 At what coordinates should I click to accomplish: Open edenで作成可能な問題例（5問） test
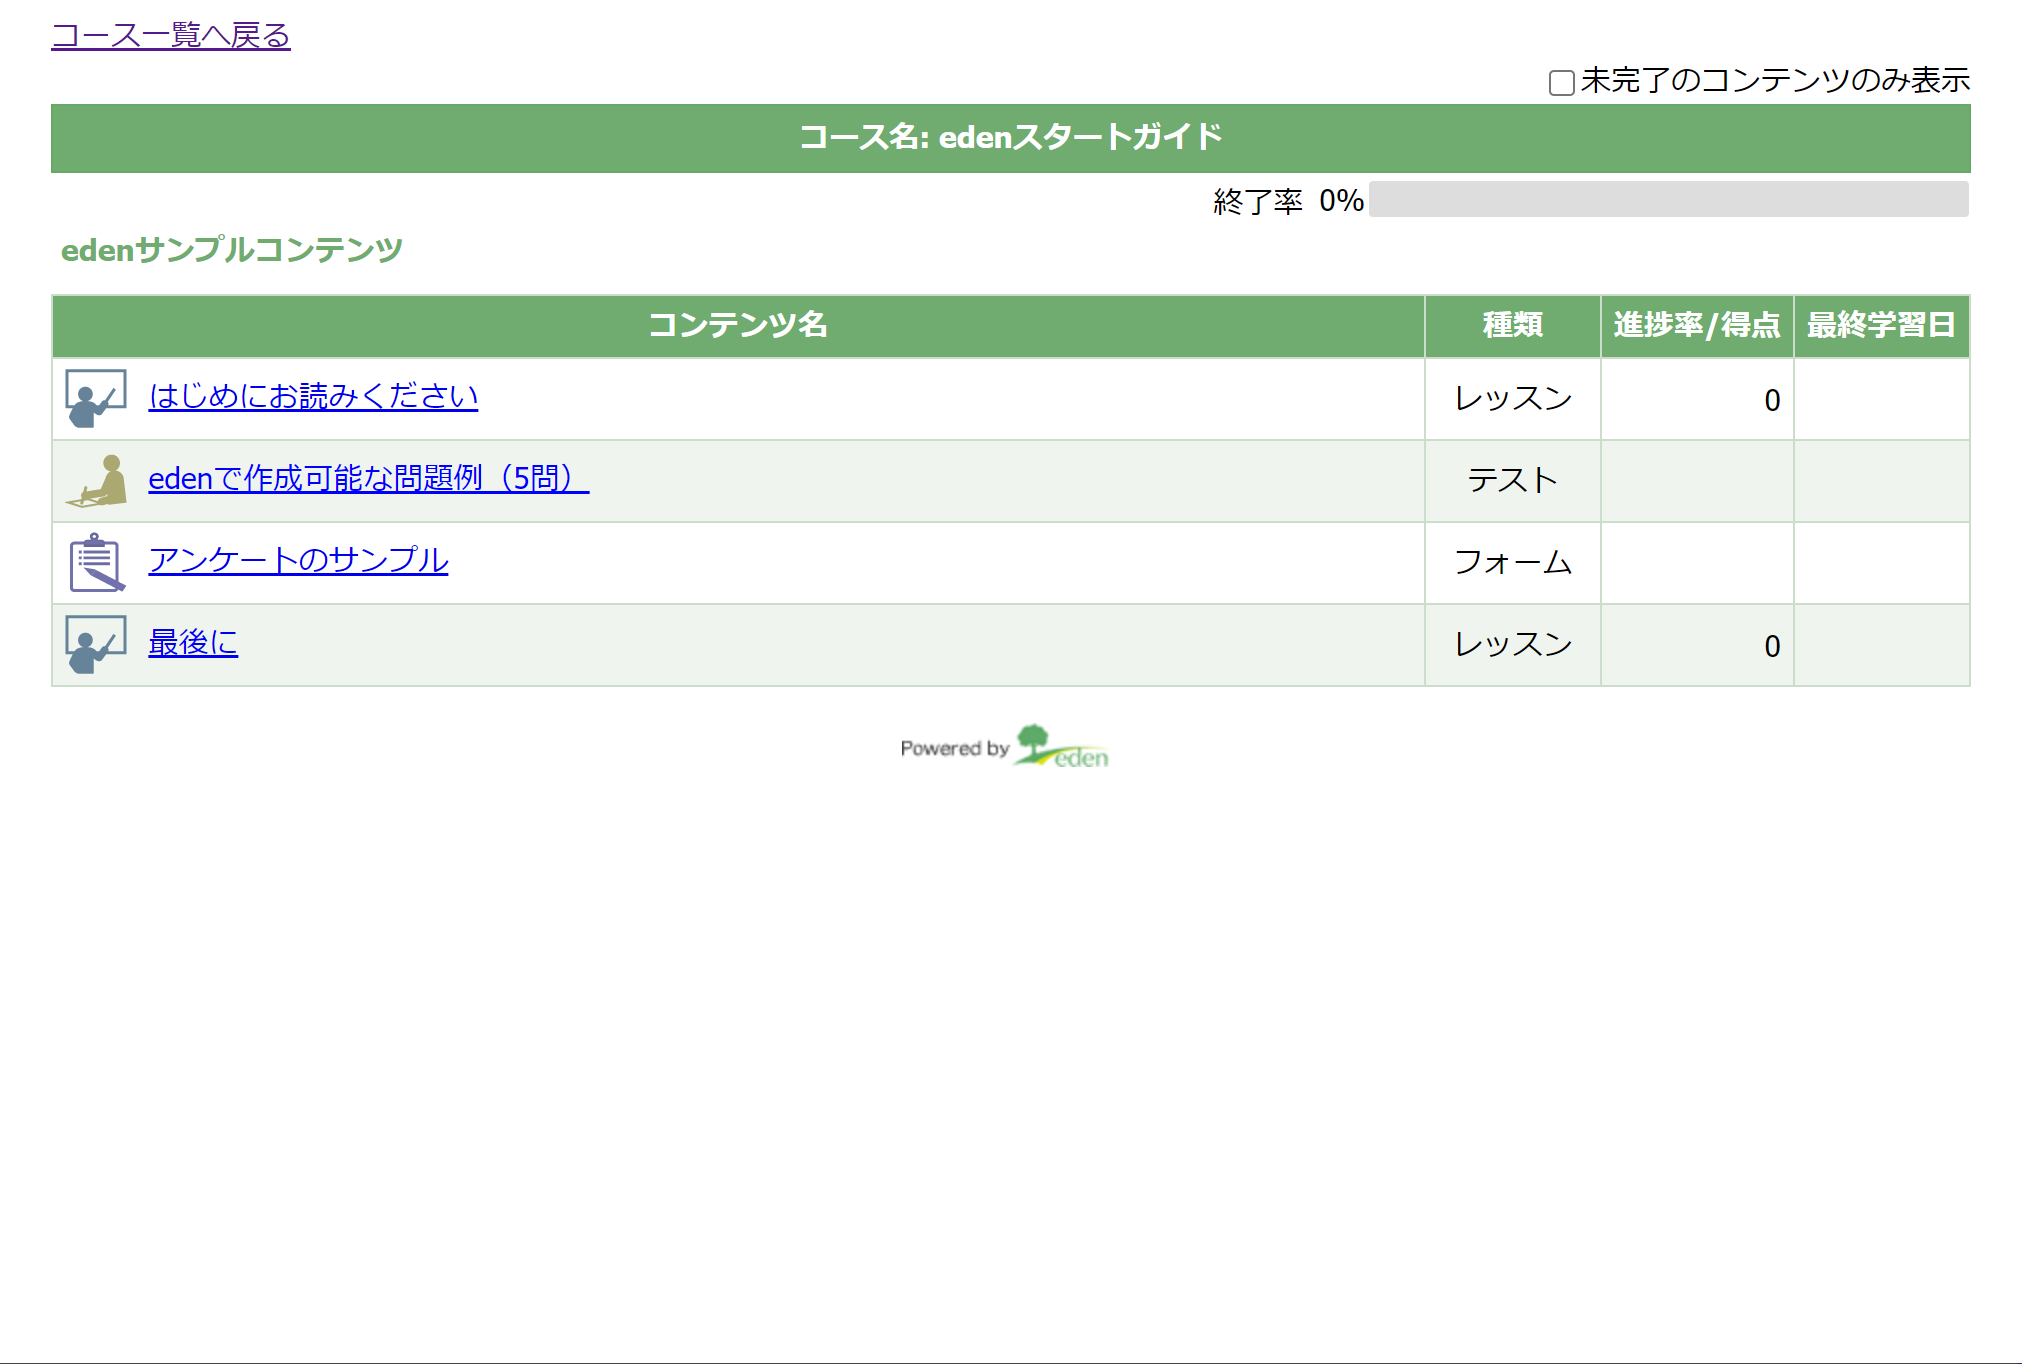click(369, 478)
